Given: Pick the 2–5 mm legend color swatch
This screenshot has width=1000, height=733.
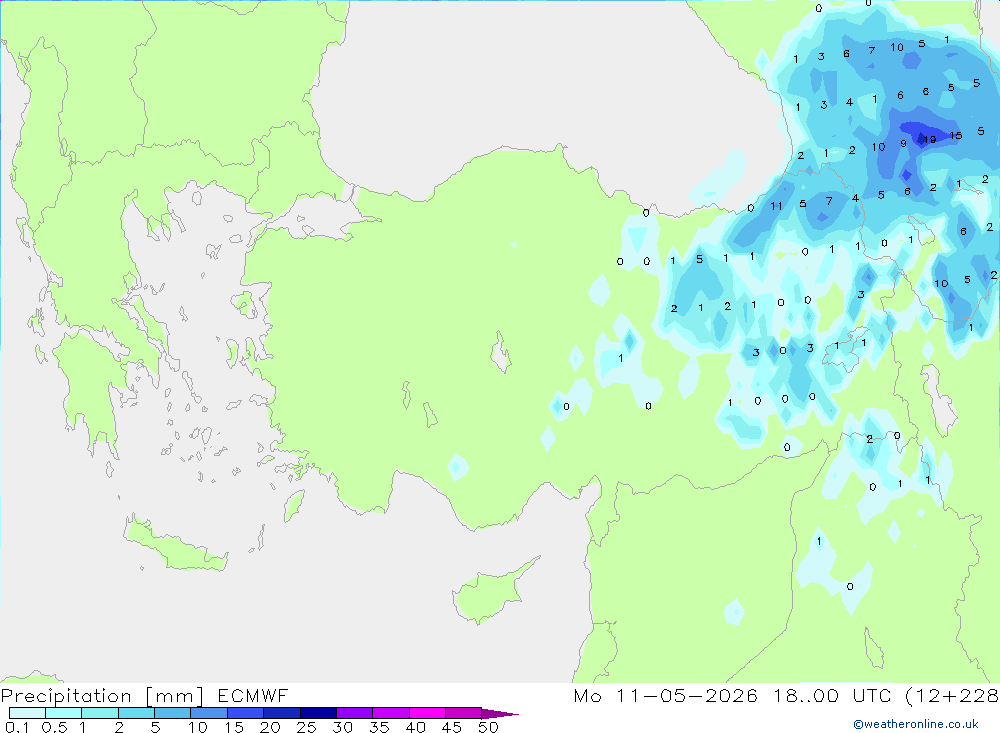Looking at the screenshot, I should coord(136,713).
